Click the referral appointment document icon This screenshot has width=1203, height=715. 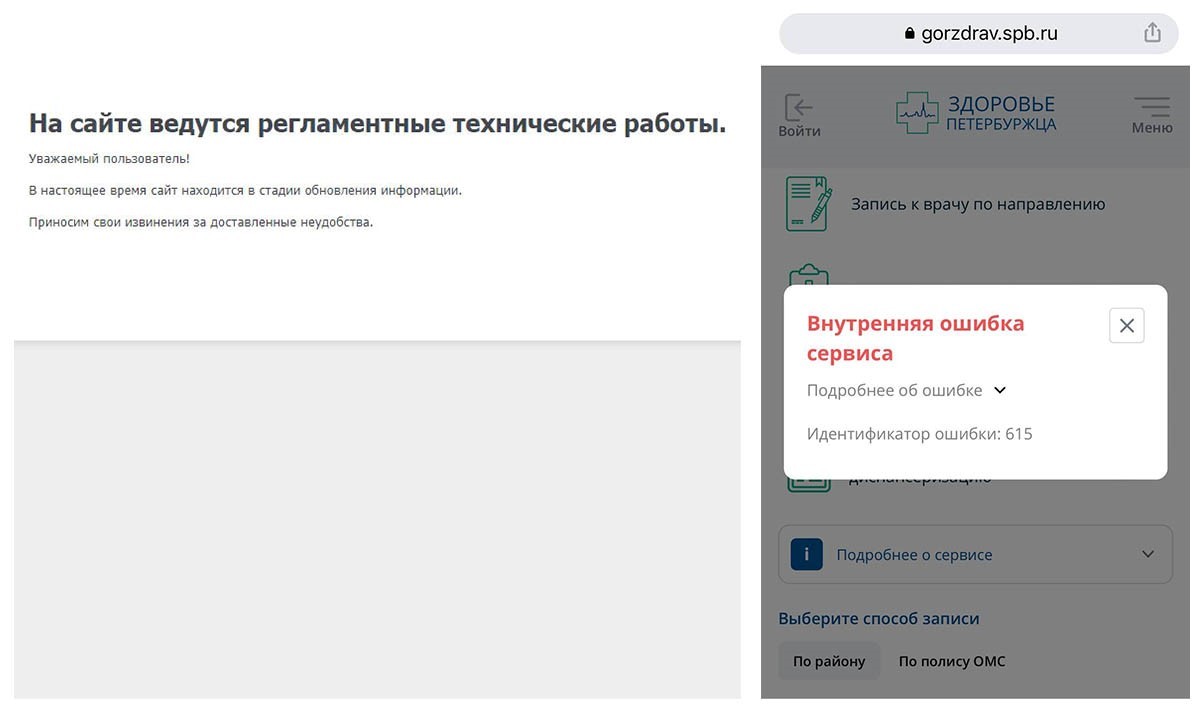(x=809, y=203)
